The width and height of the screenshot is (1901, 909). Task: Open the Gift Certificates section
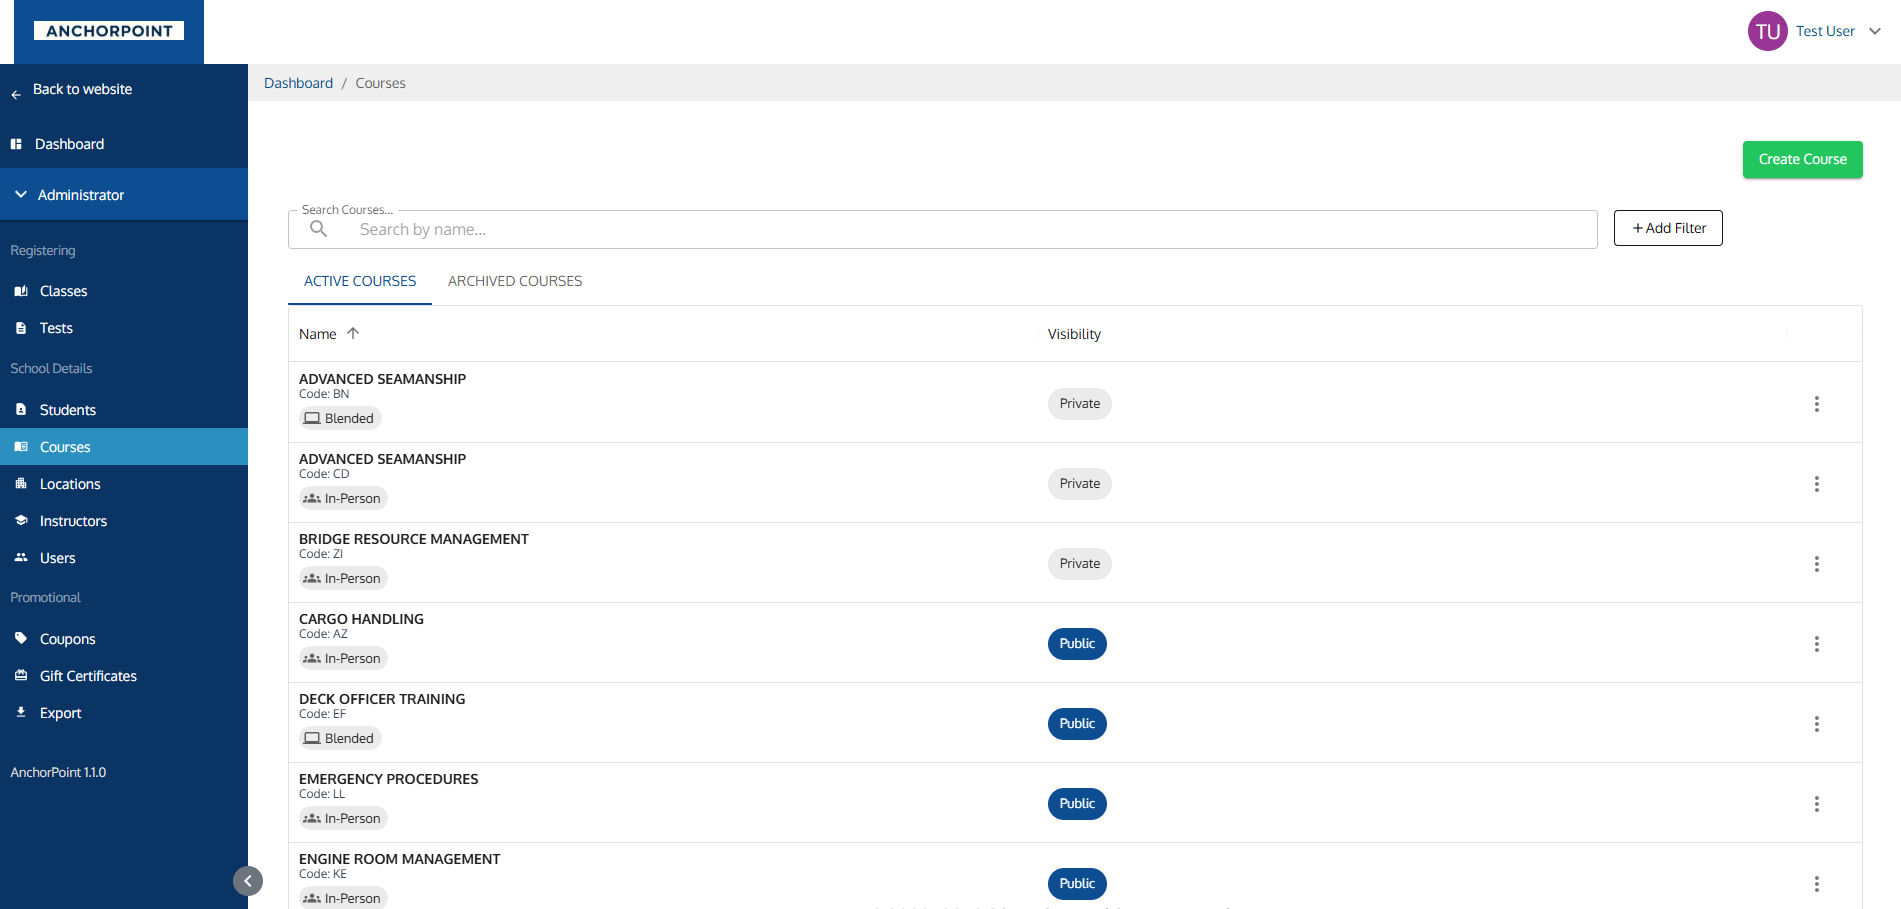pos(21,675)
